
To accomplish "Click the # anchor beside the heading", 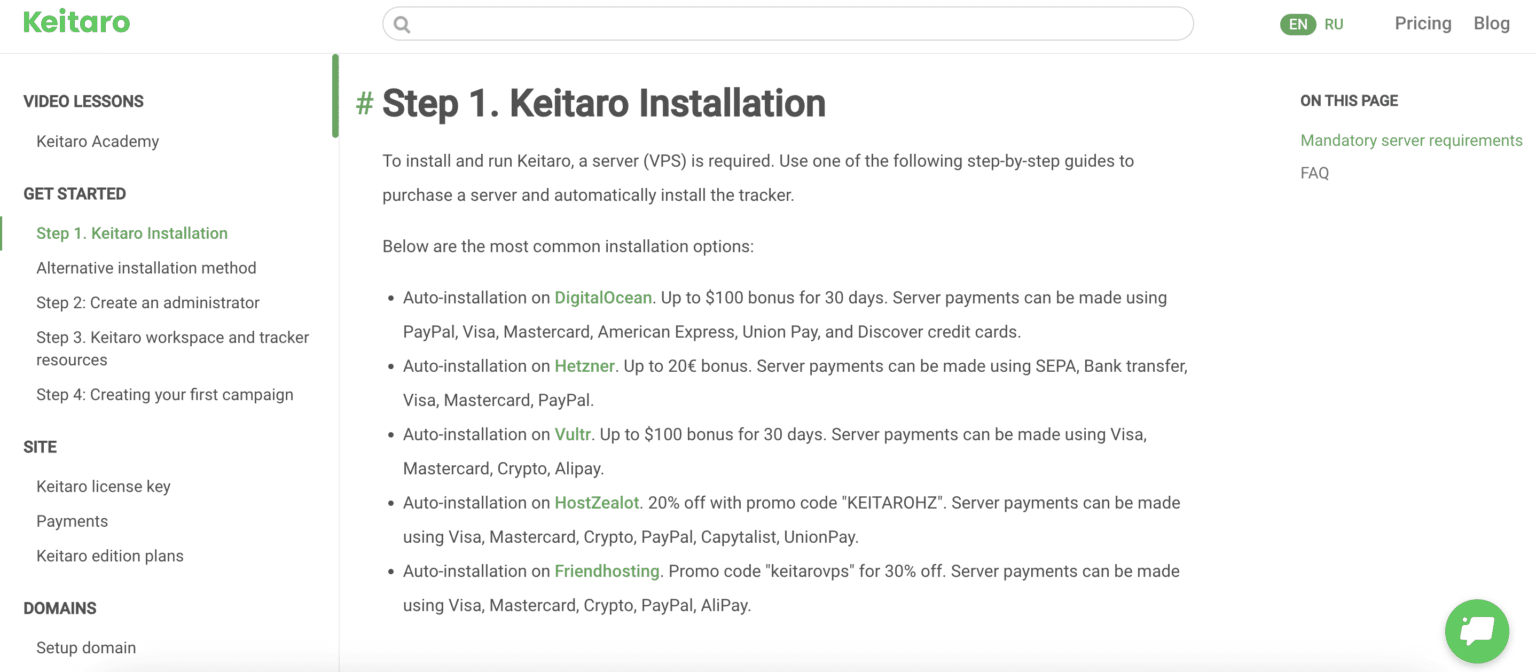I will 365,103.
